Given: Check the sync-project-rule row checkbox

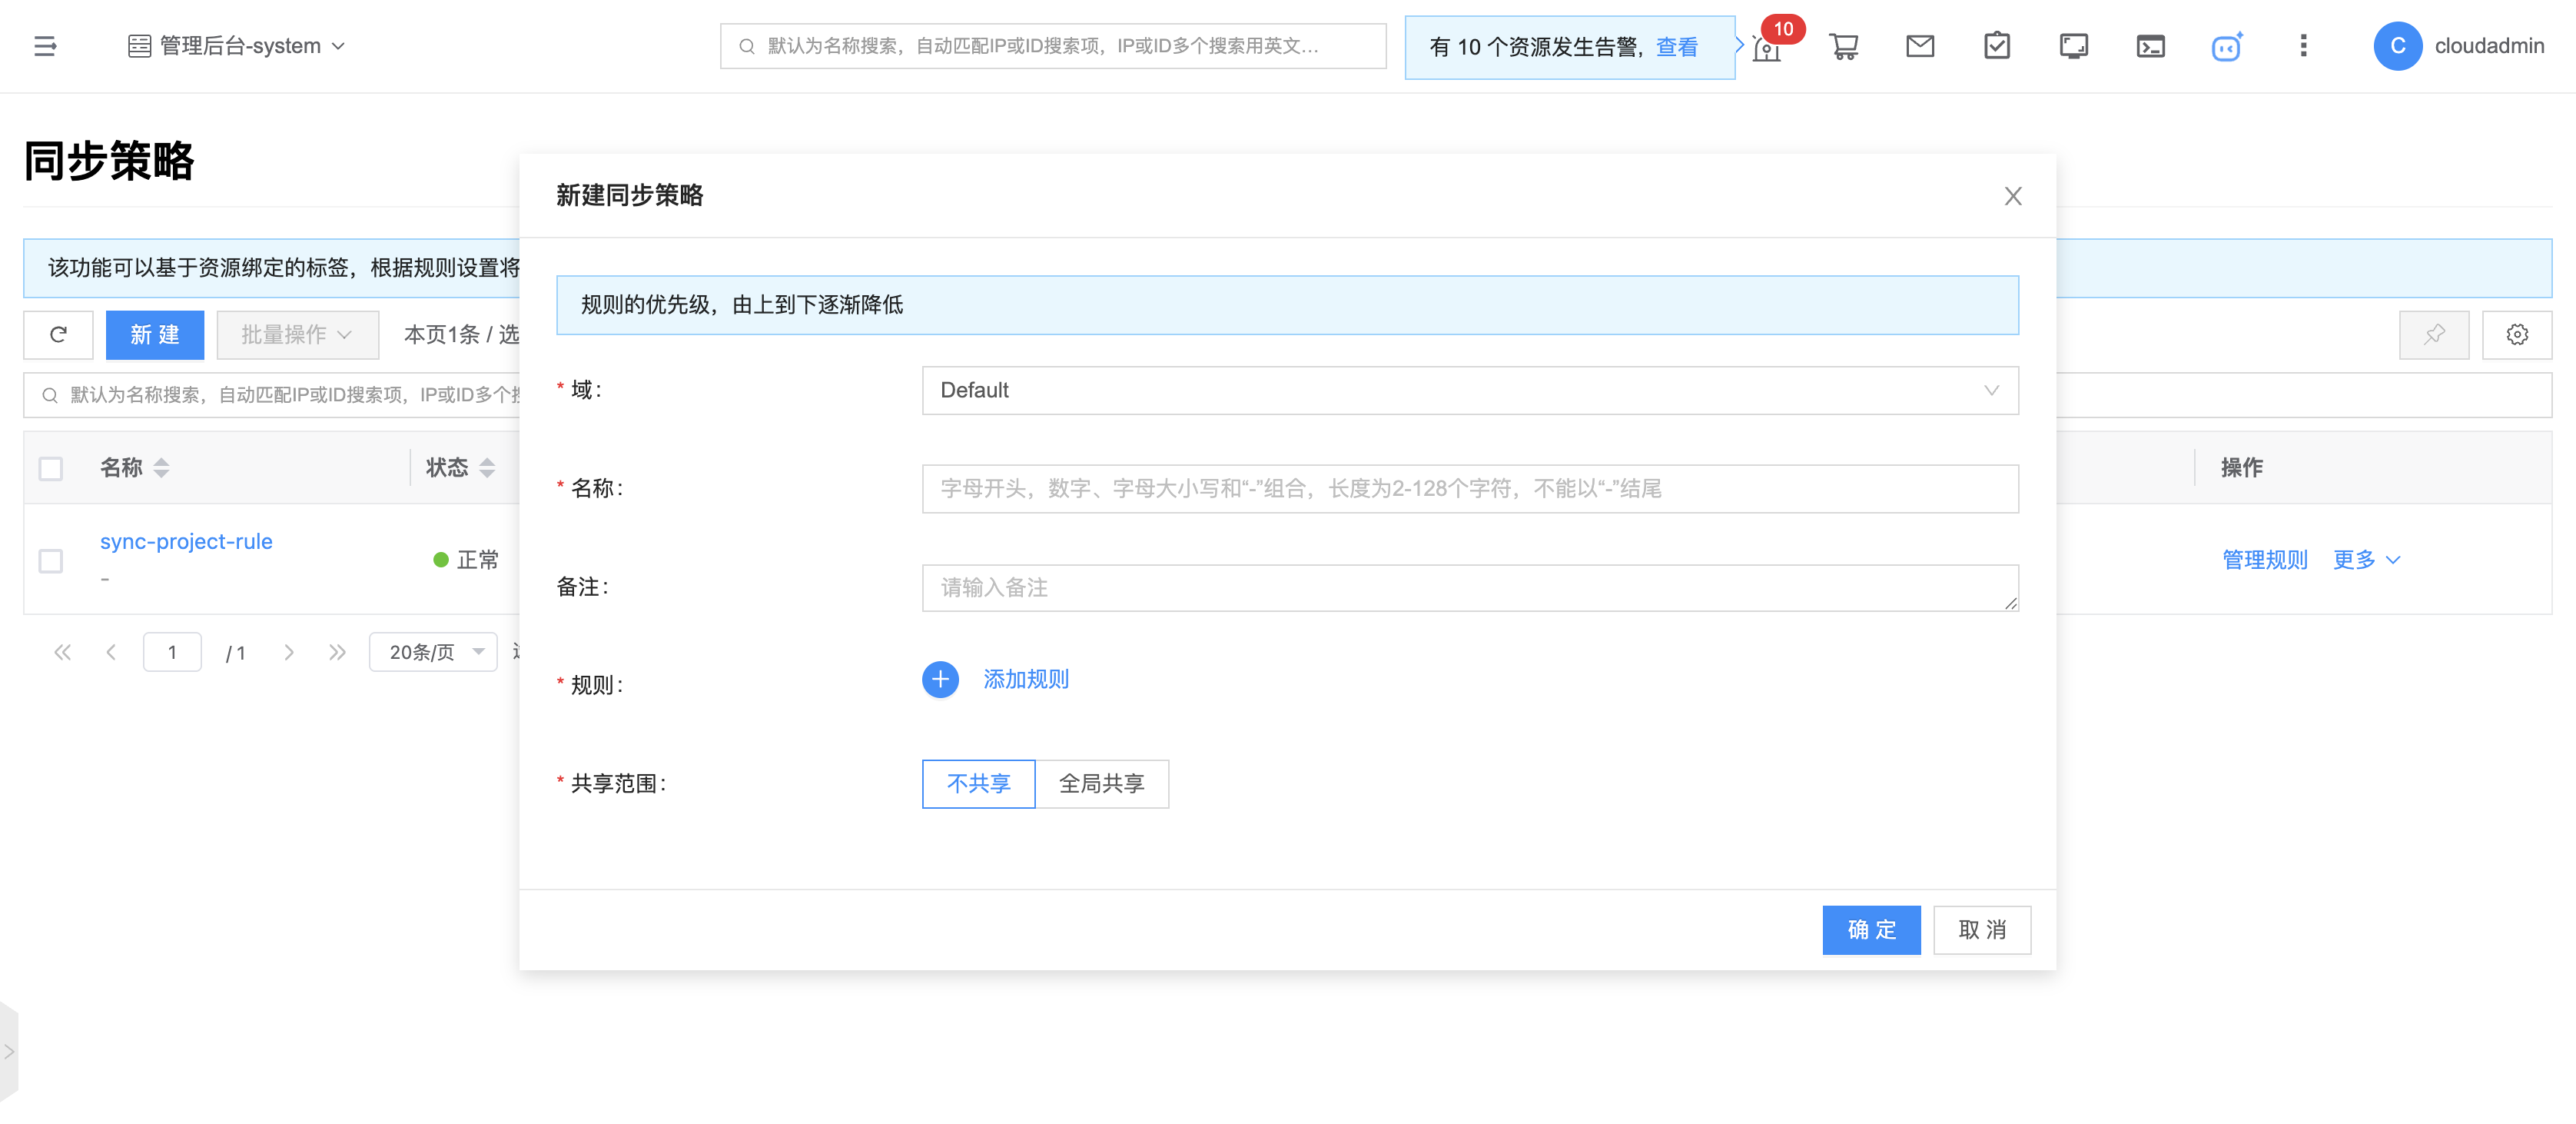Looking at the screenshot, I should point(51,560).
